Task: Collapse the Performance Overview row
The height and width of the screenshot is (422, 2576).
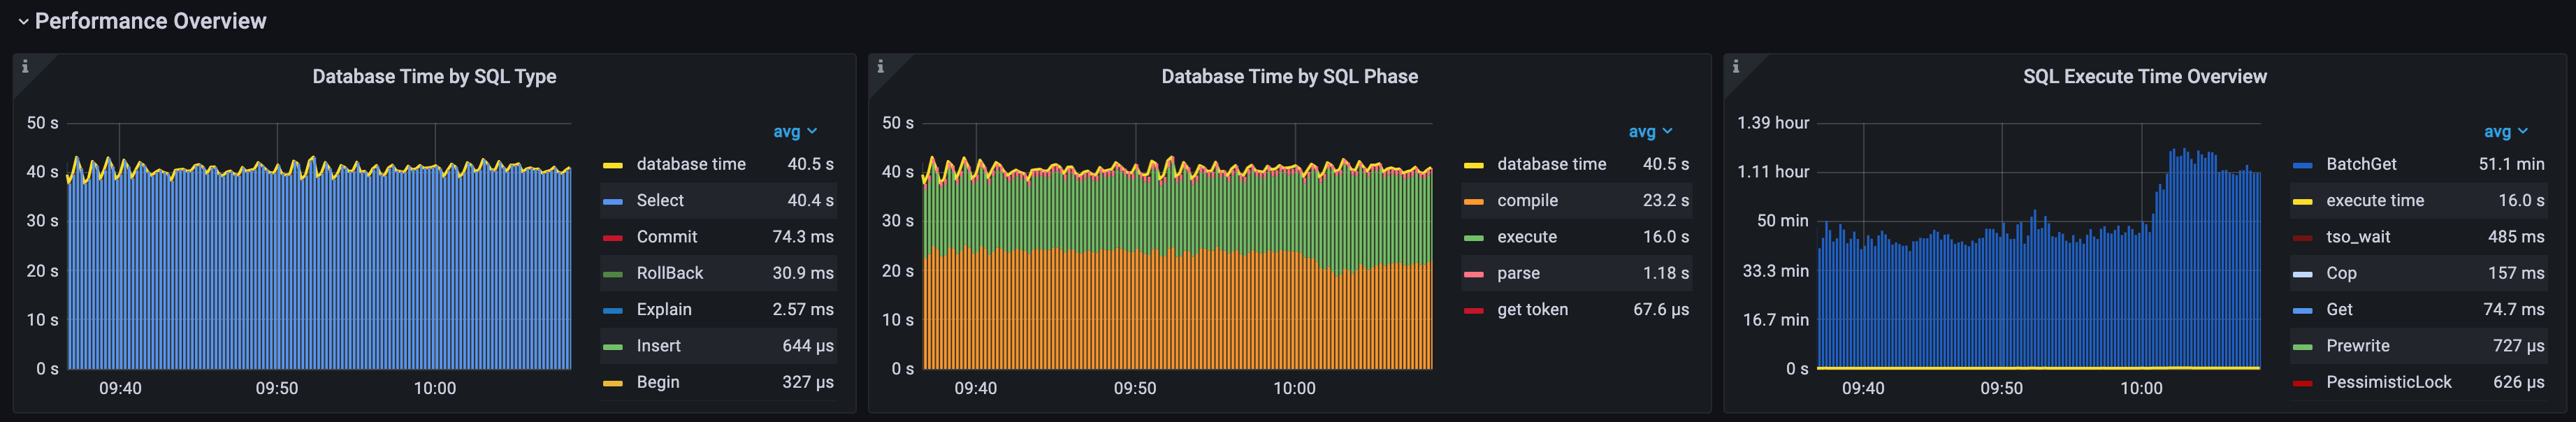Action: [x=23, y=21]
